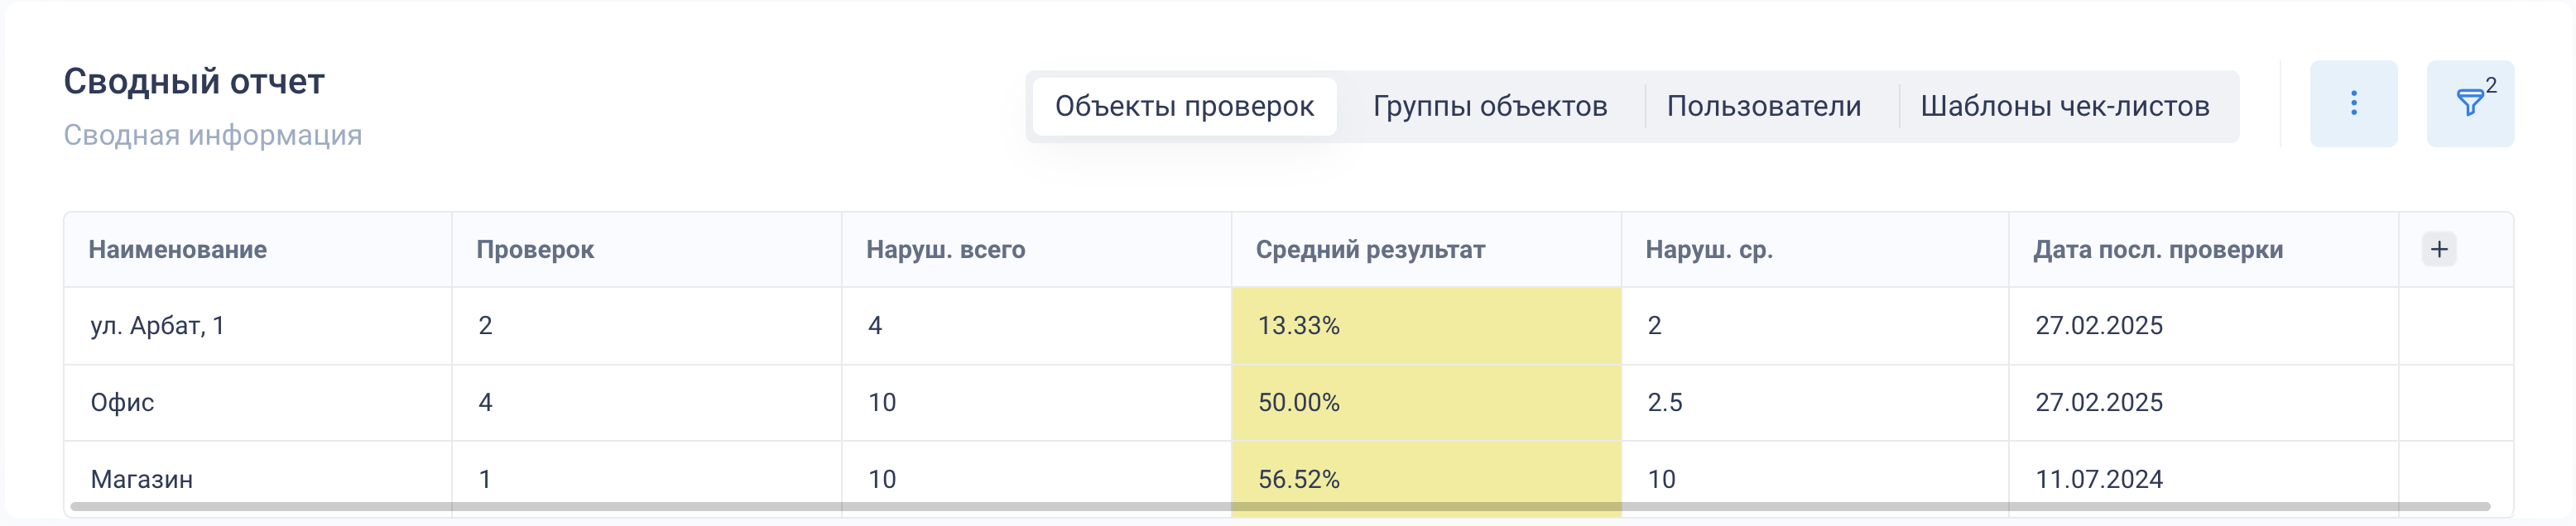This screenshot has width=2576, height=526.
Task: Add a column with the plus icon
Action: click(x=2439, y=249)
